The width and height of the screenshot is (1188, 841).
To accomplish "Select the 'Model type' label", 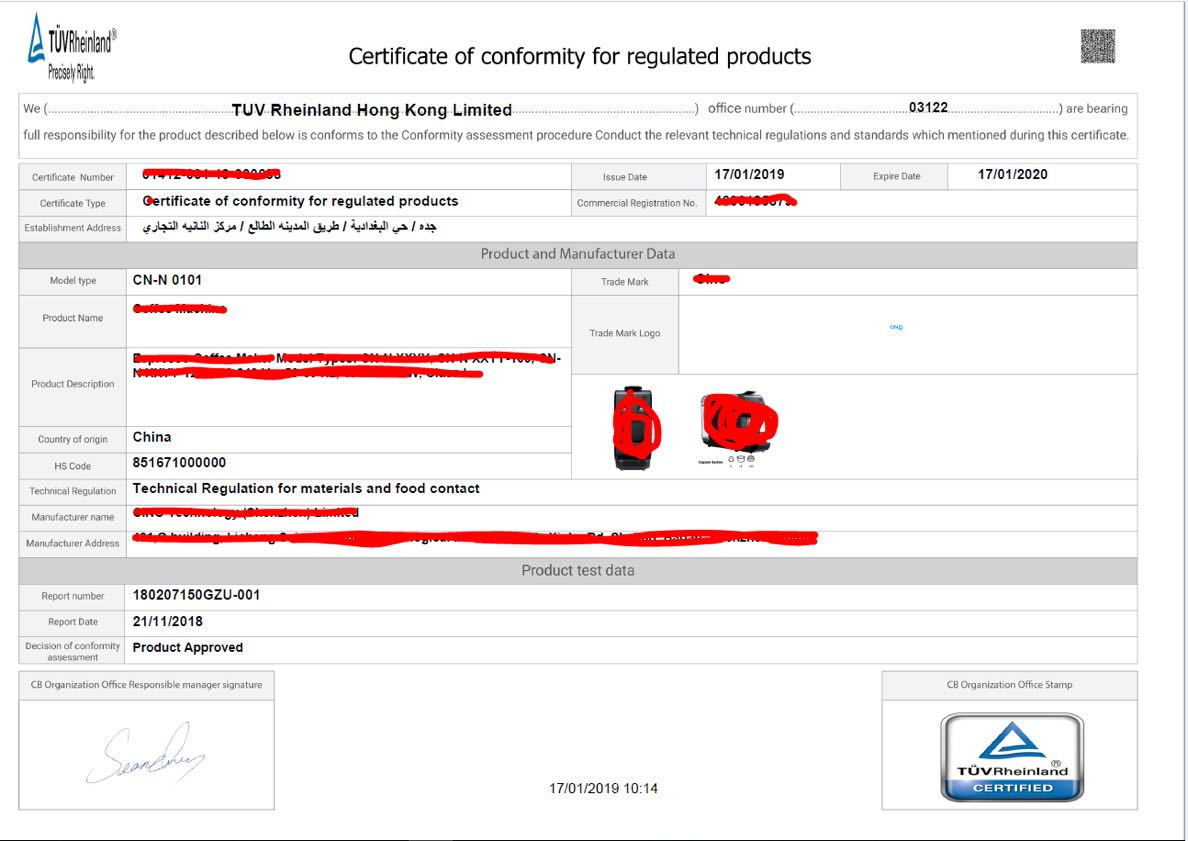I will [x=73, y=280].
